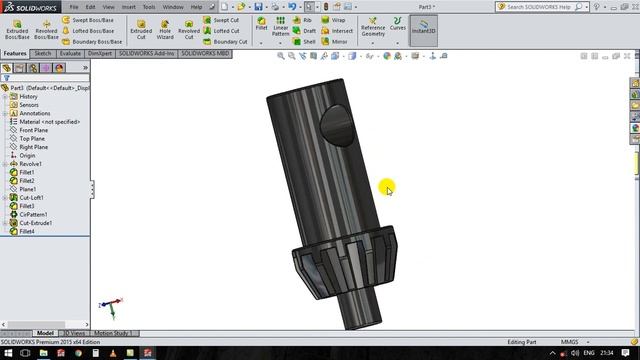The width and height of the screenshot is (640, 360).
Task: Expand the Annotations node
Action: (5, 113)
